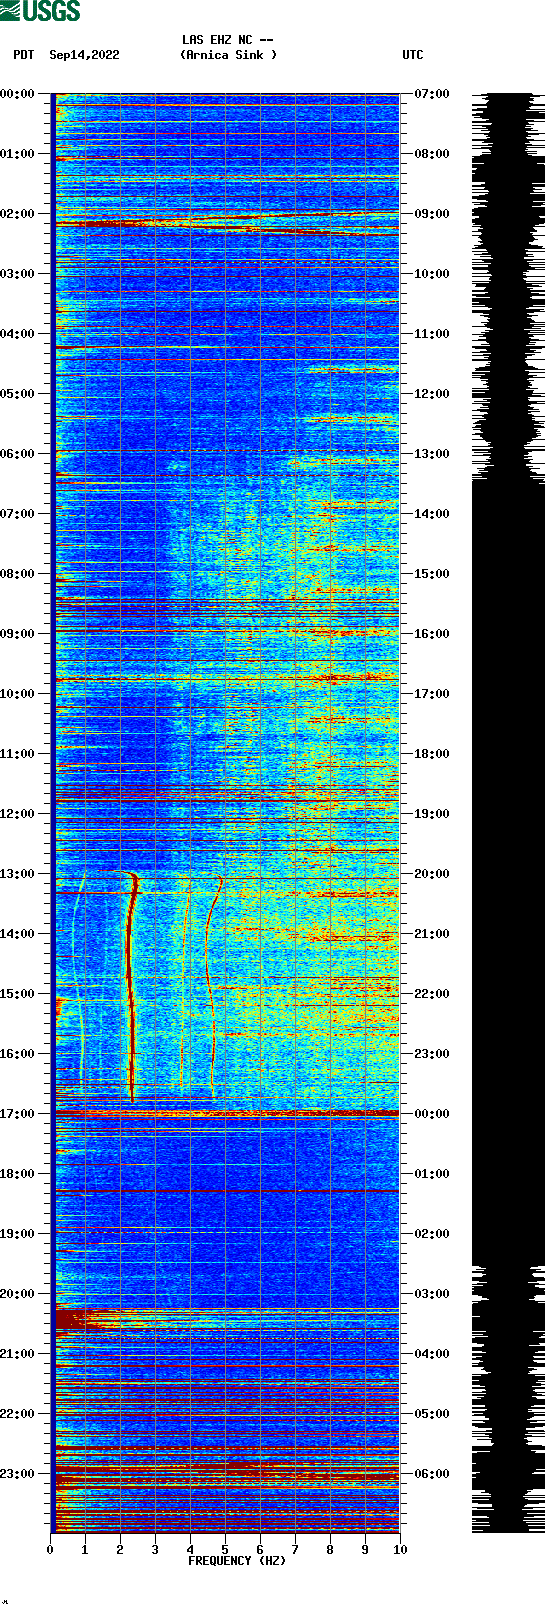Click frequency tick label '0'

[x=50, y=1550]
